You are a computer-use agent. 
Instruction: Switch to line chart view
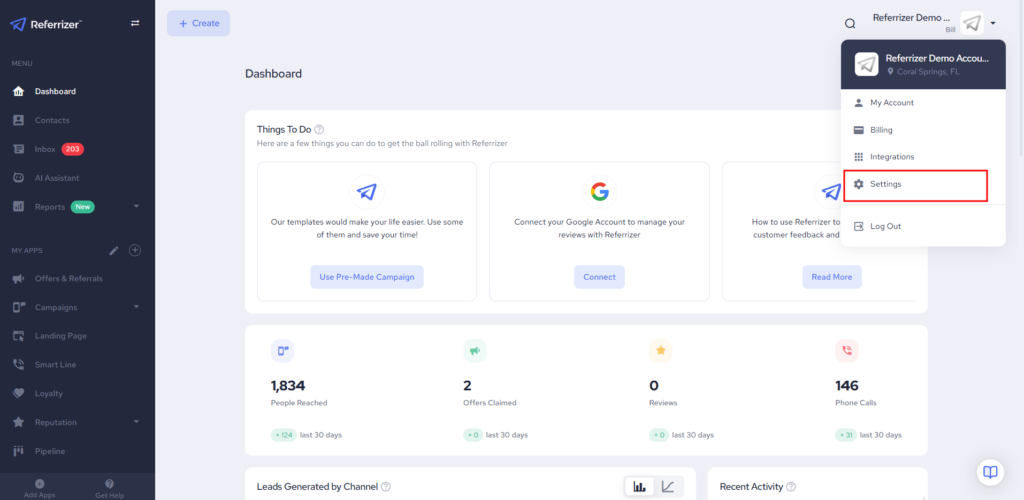tap(668, 487)
